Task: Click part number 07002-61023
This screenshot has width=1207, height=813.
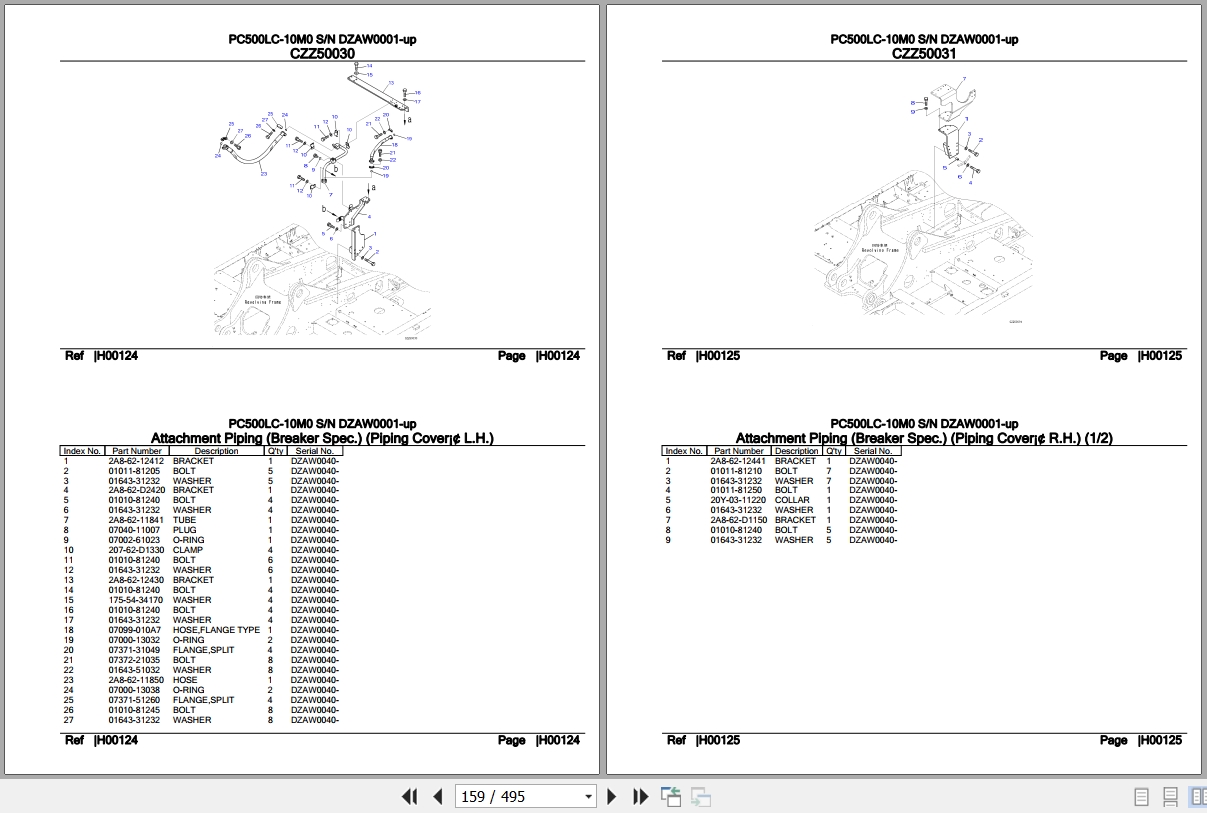Action: click(134, 540)
